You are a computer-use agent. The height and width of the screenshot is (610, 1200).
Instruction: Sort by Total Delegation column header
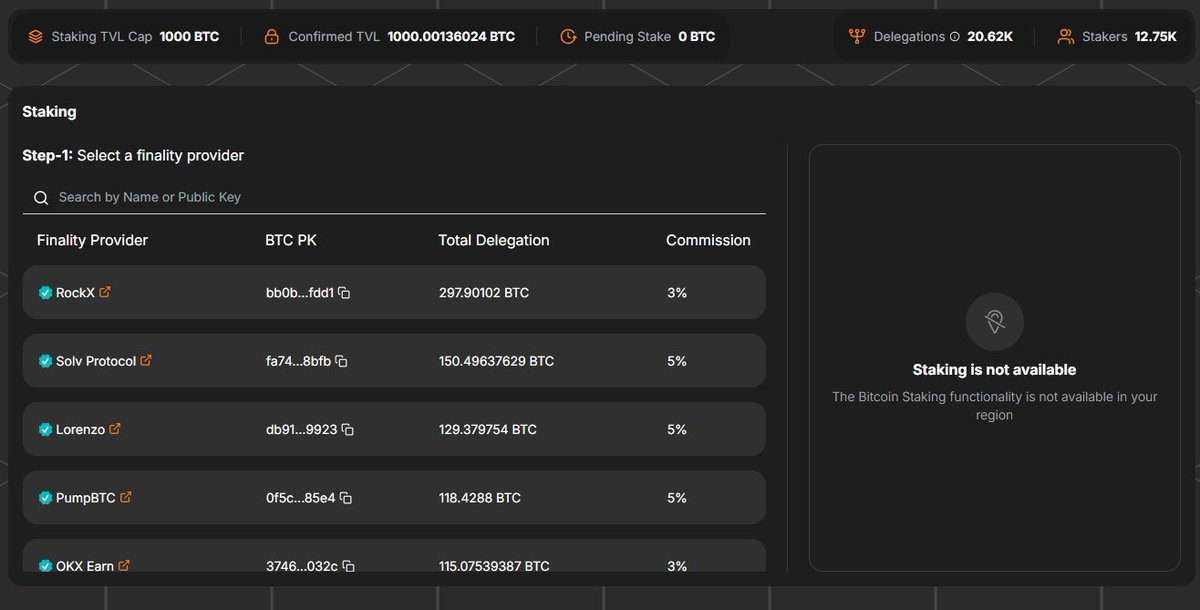(x=494, y=240)
